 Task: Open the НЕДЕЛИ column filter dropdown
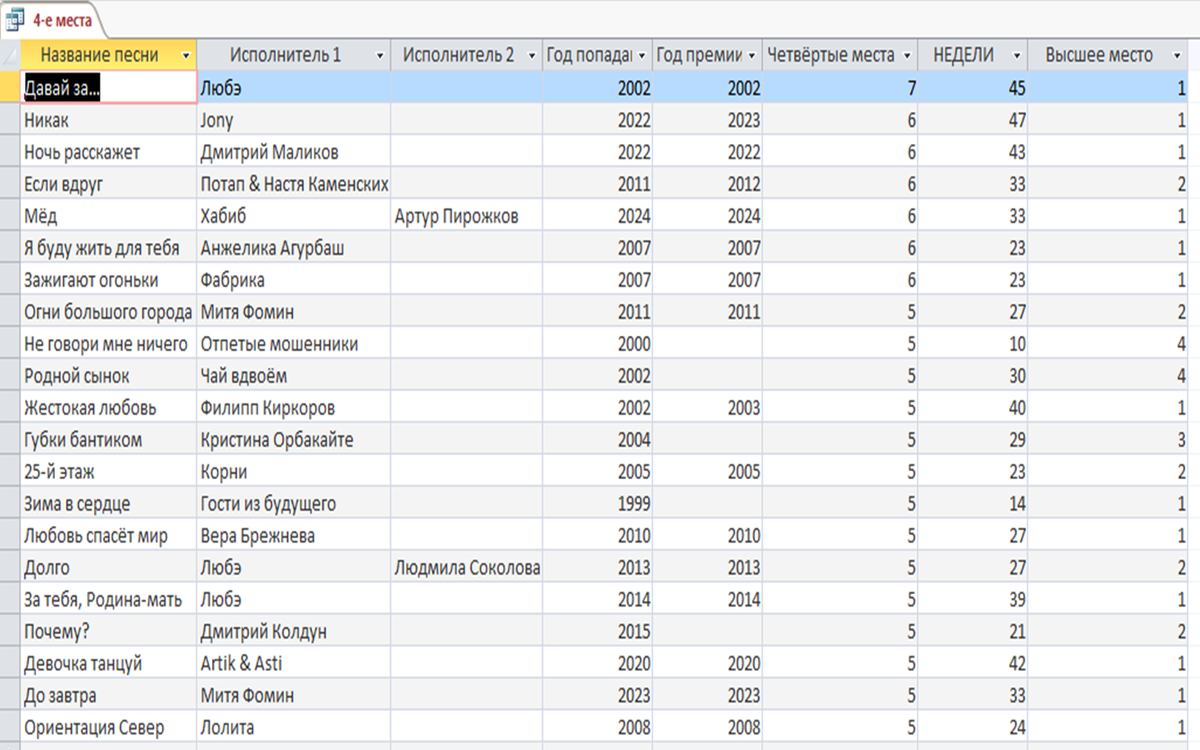pyautogui.click(x=1017, y=55)
